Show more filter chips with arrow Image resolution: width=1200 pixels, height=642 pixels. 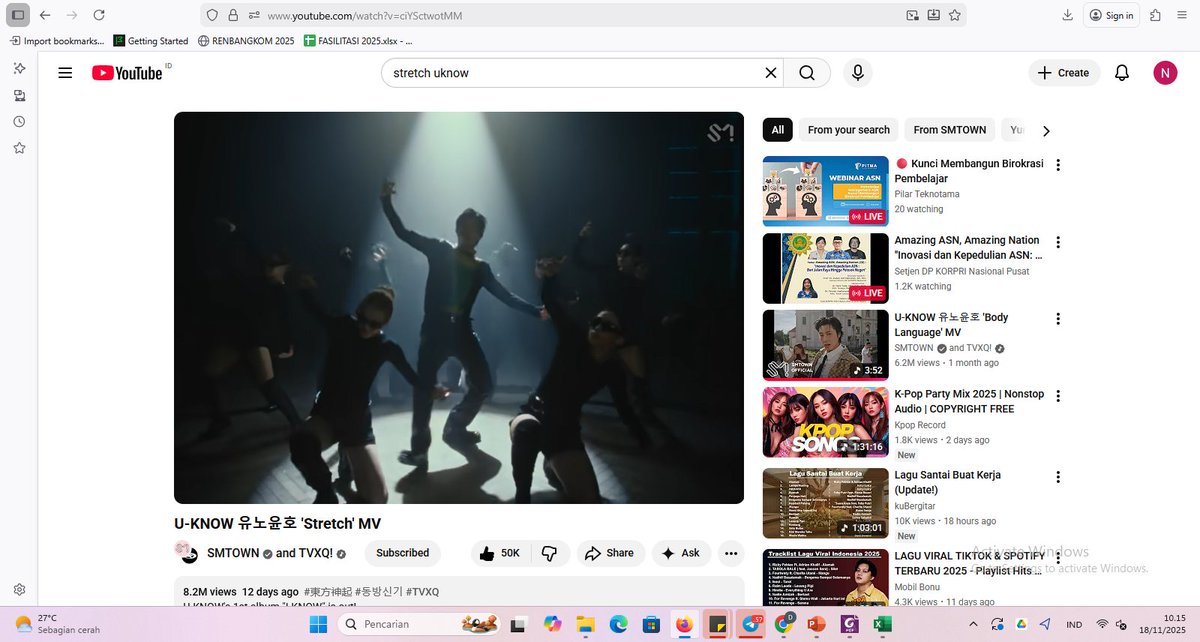(x=1046, y=130)
